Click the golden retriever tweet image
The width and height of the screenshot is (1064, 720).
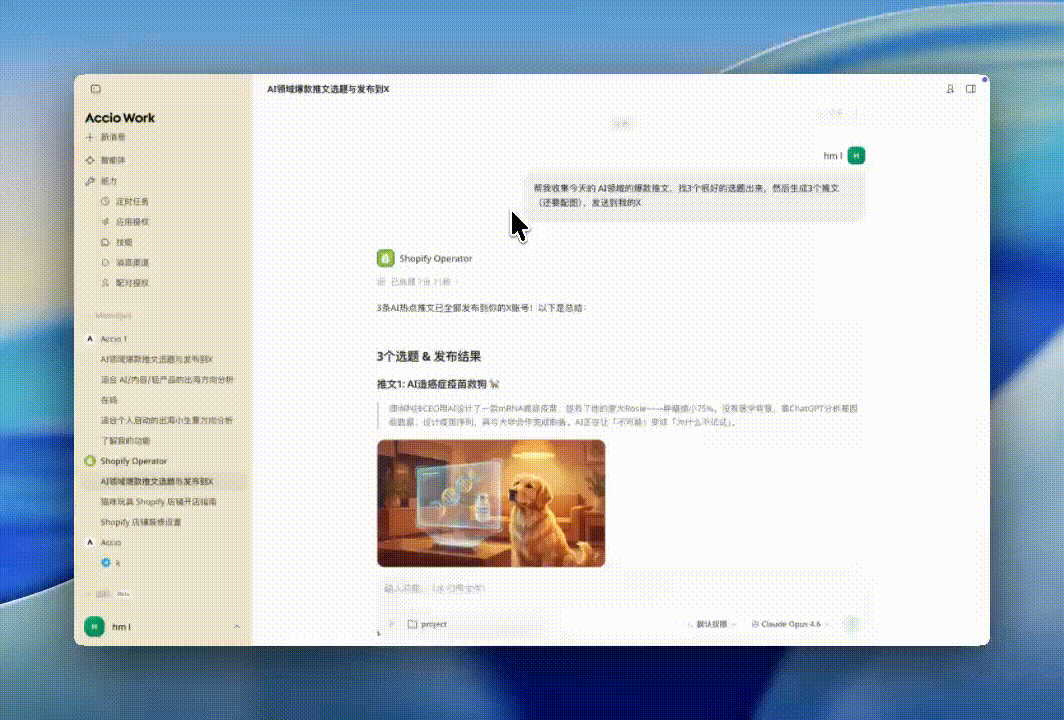[491, 503]
